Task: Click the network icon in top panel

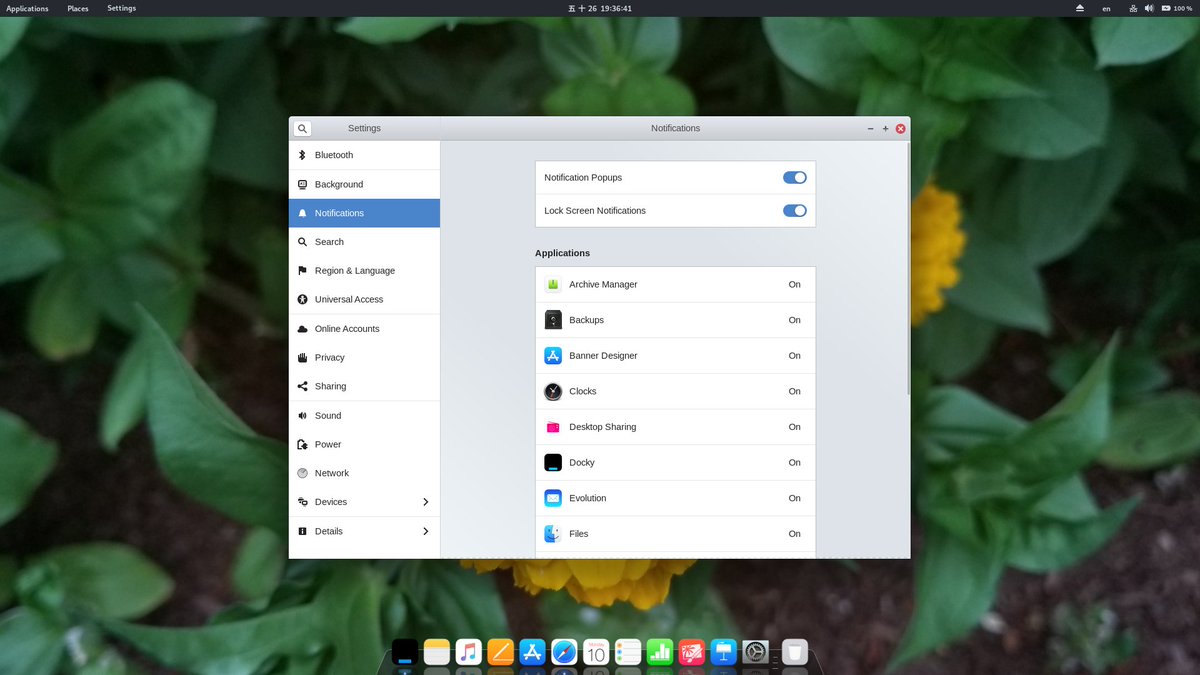Action: tap(1133, 8)
